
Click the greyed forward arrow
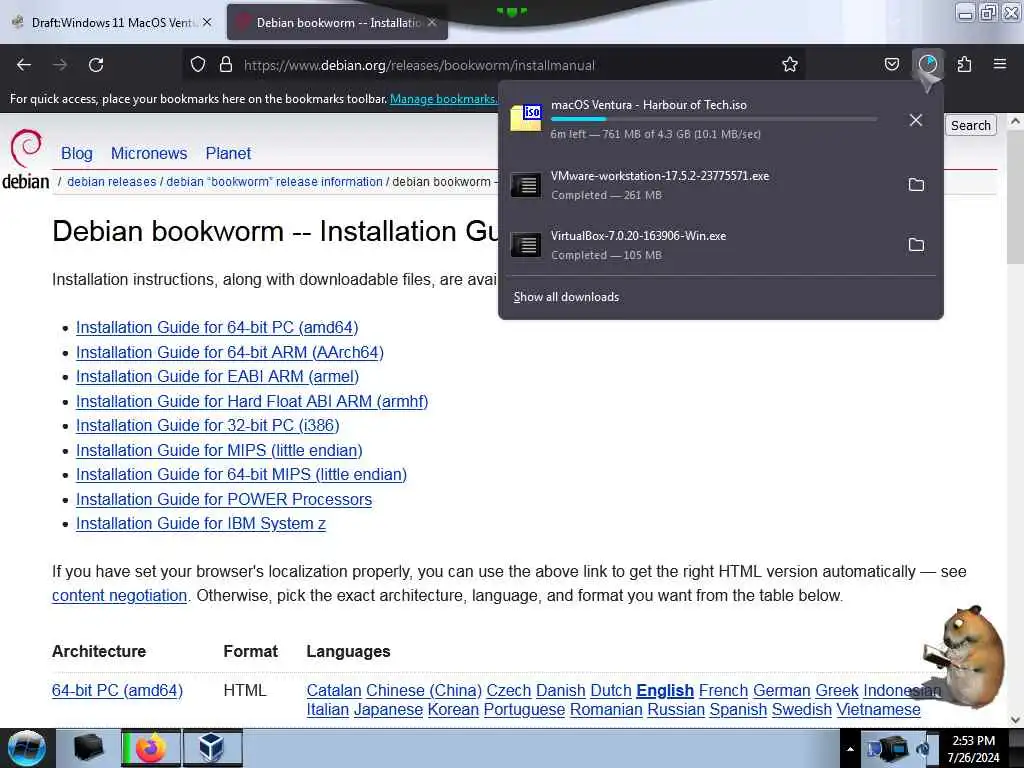pyautogui.click(x=60, y=65)
